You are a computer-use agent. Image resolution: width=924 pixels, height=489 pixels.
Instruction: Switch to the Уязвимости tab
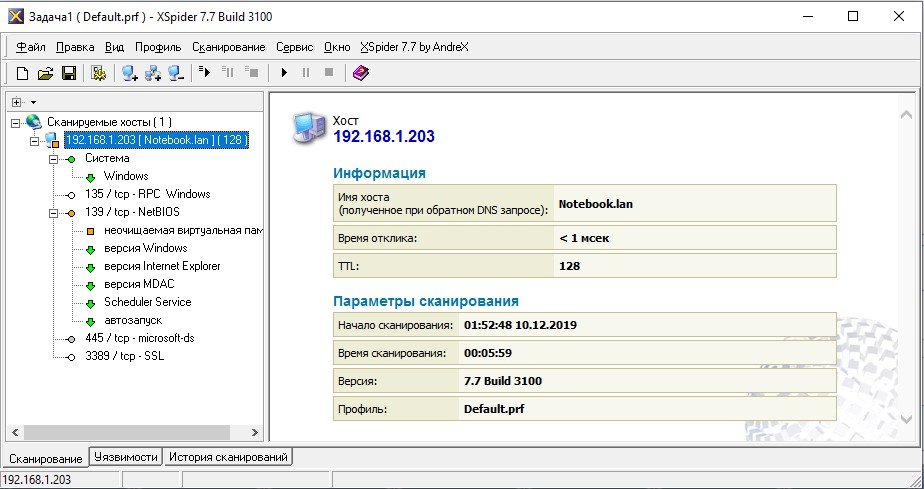126,457
